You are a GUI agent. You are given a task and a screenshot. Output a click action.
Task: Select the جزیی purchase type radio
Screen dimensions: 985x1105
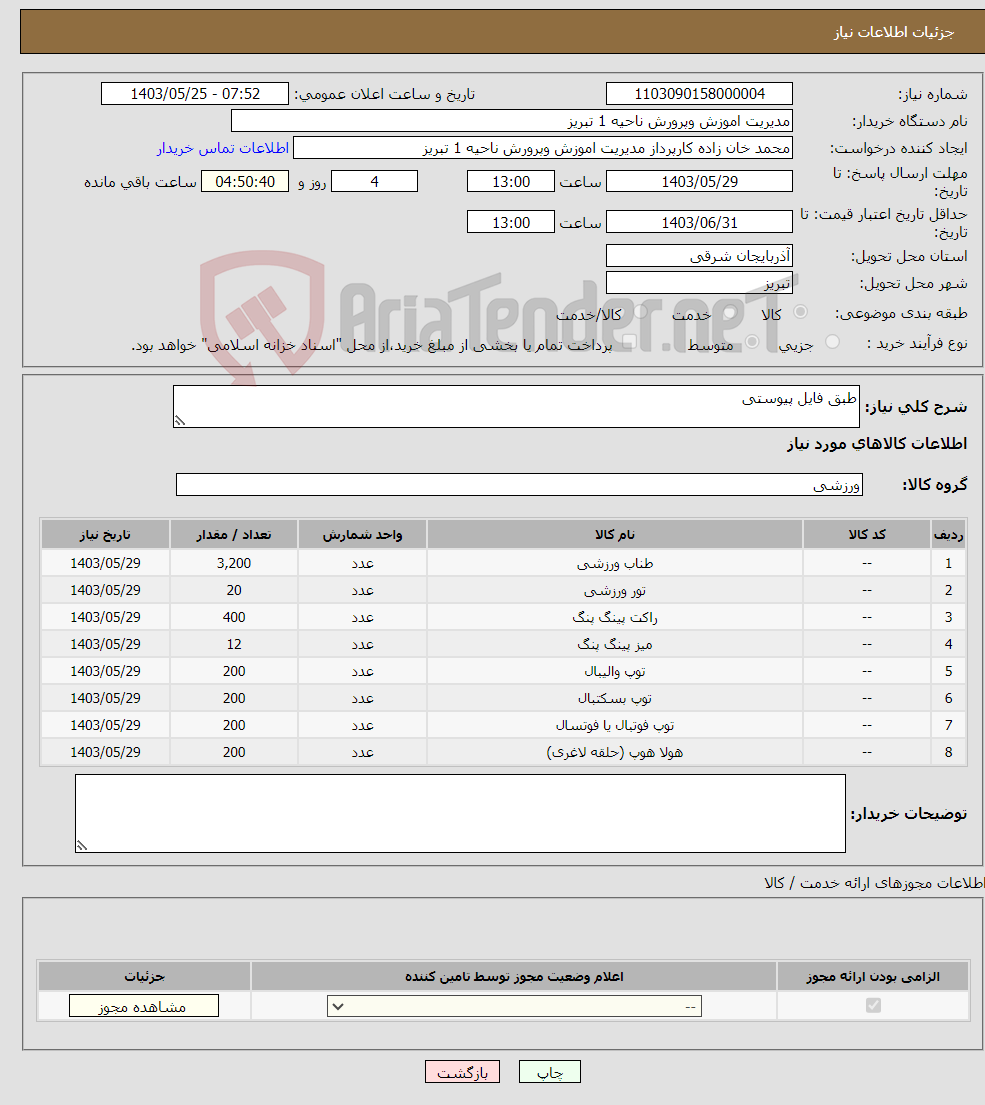click(x=832, y=342)
